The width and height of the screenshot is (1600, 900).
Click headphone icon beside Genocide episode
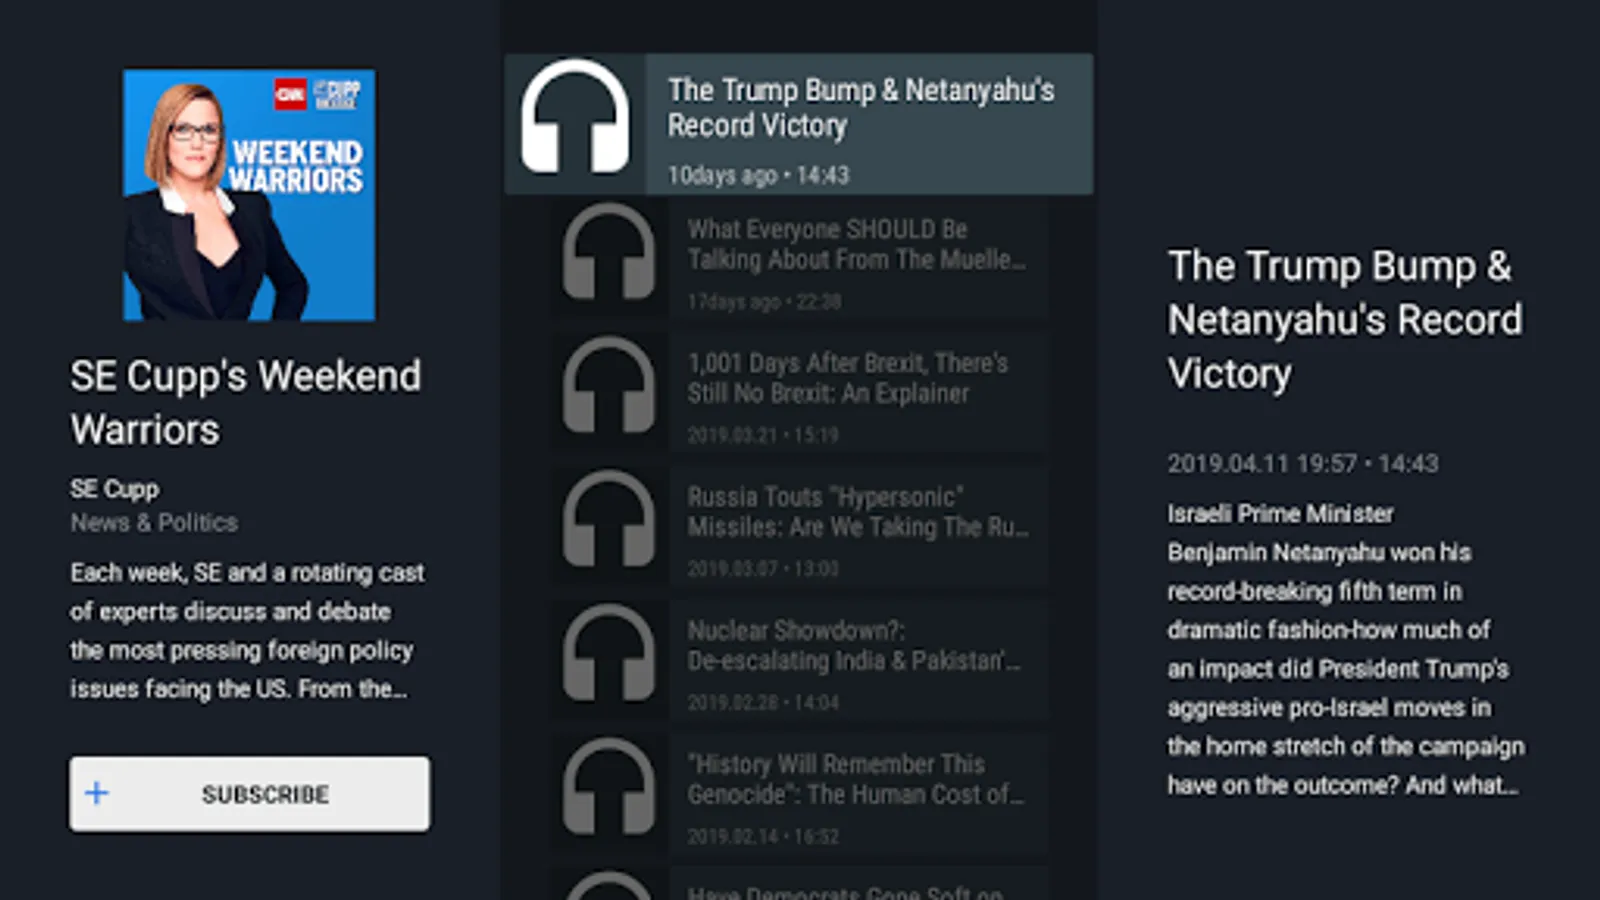pyautogui.click(x=608, y=788)
